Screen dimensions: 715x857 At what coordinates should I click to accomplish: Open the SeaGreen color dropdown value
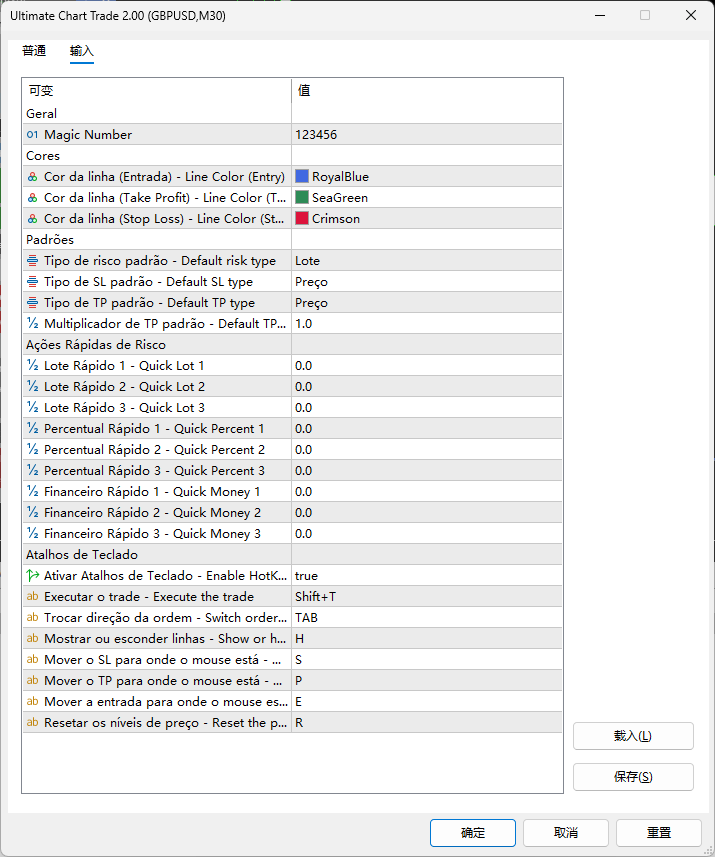pos(426,198)
